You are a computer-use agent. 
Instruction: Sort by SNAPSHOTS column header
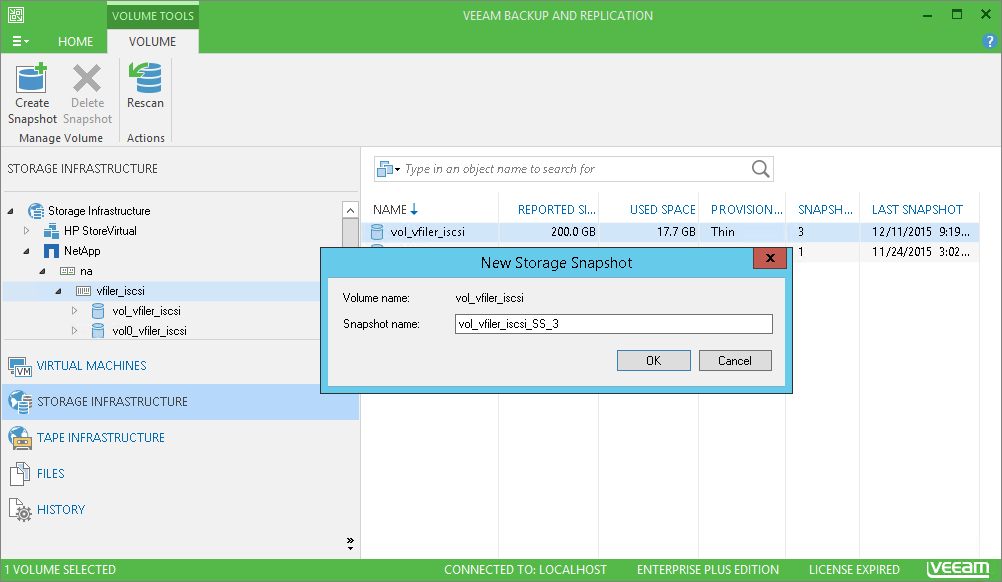(825, 210)
